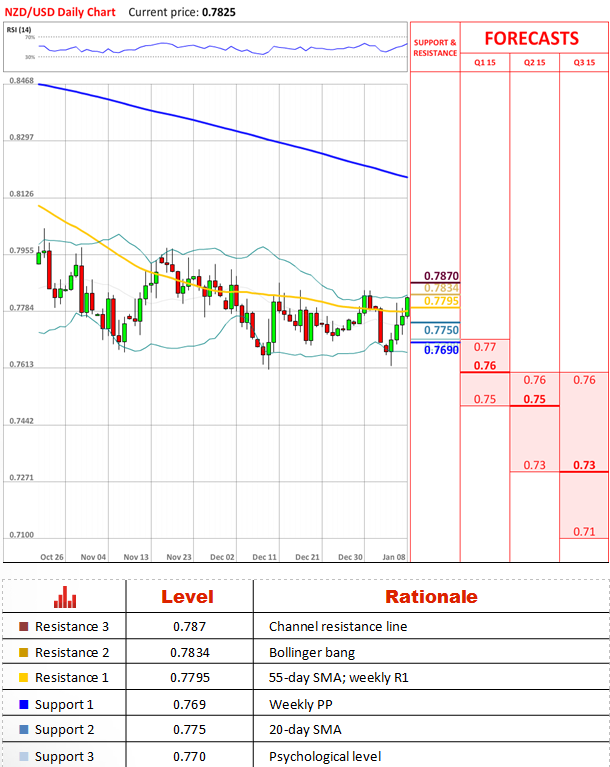Screen dimensions: 610x767
Task: Click the 0.73 forecast in Q2 15 column
Action: click(x=535, y=465)
